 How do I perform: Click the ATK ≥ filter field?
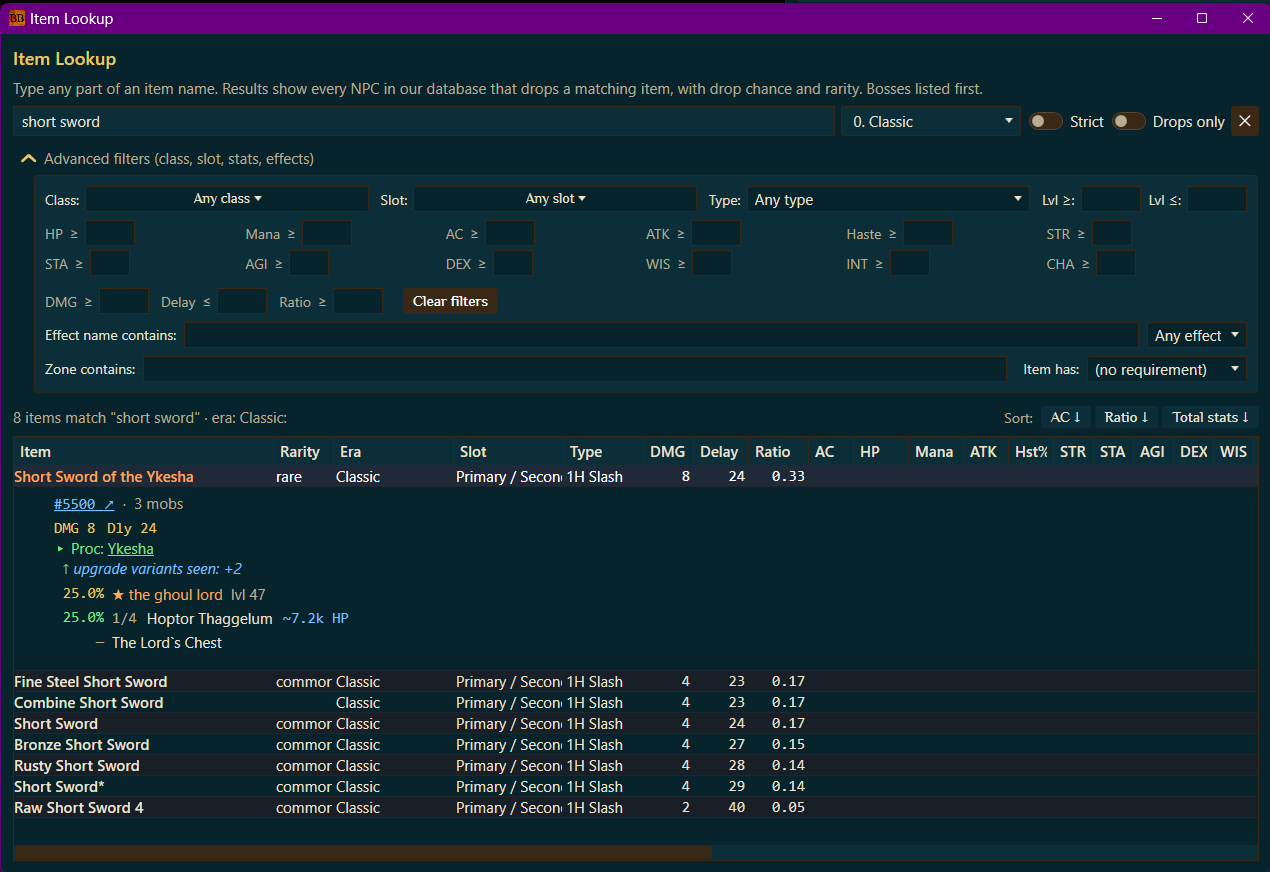pyautogui.click(x=716, y=234)
